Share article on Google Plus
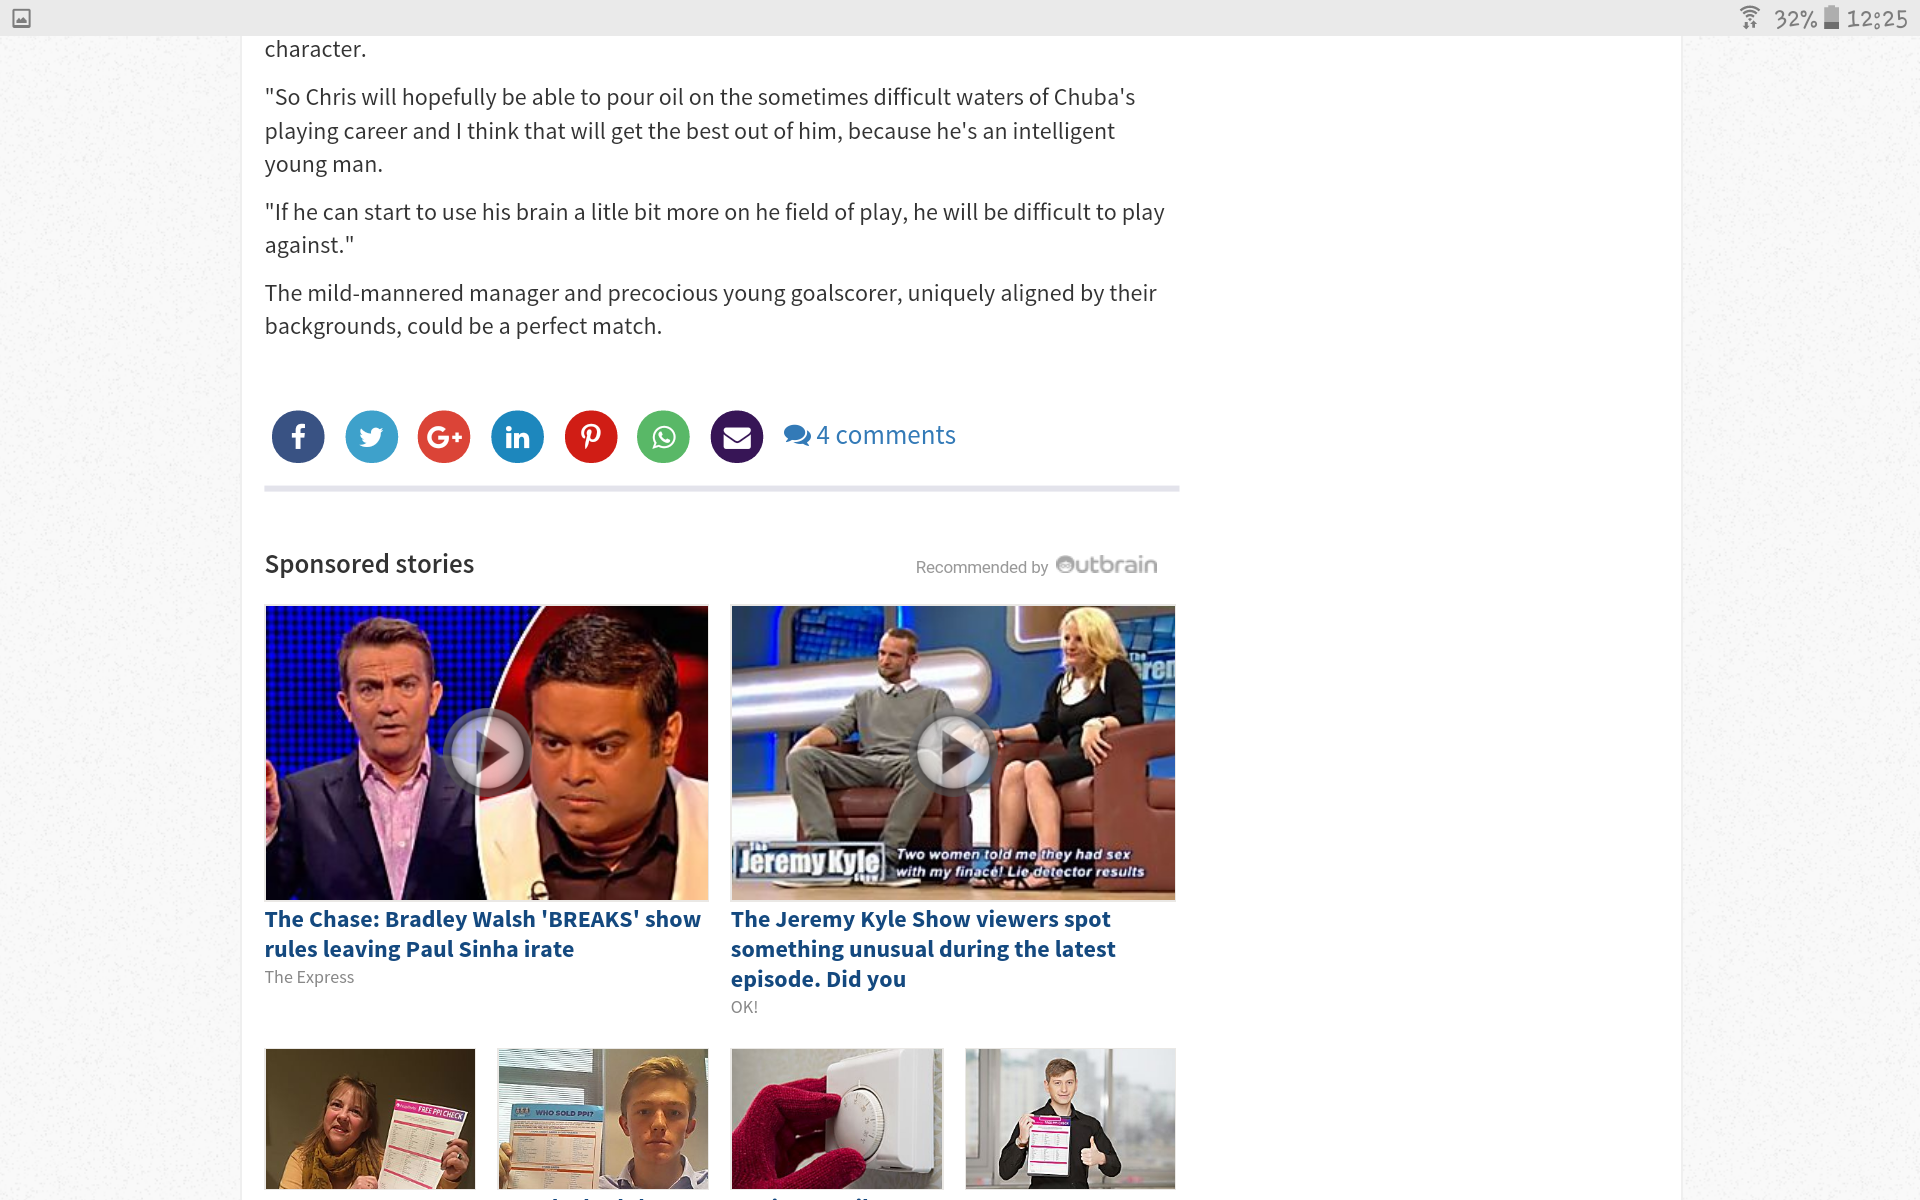The image size is (1920, 1200). click(444, 437)
